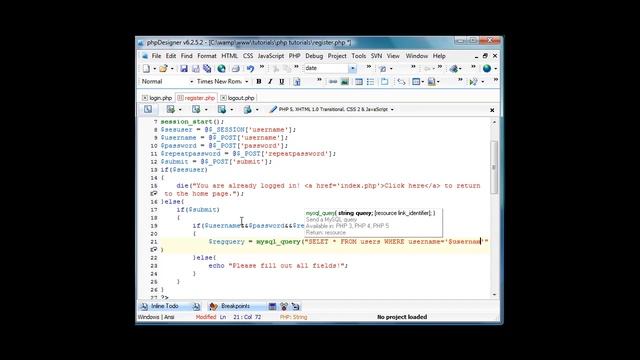Open the Normal paragraph style dropdown

(191, 82)
